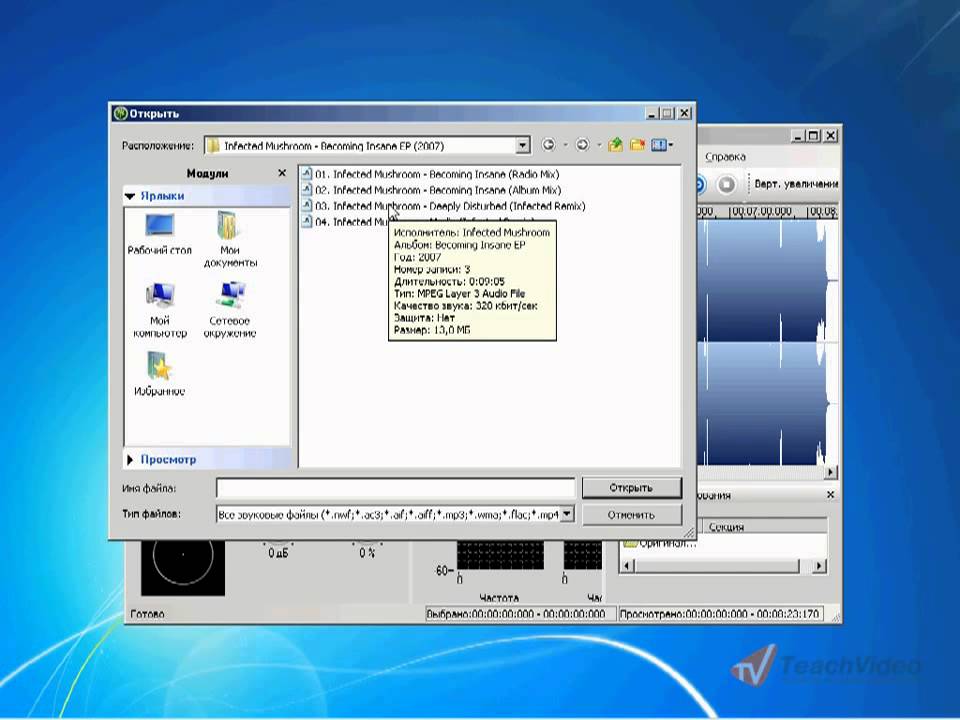
Task: Open the Мой компьютер shortcut
Action: click(x=160, y=310)
